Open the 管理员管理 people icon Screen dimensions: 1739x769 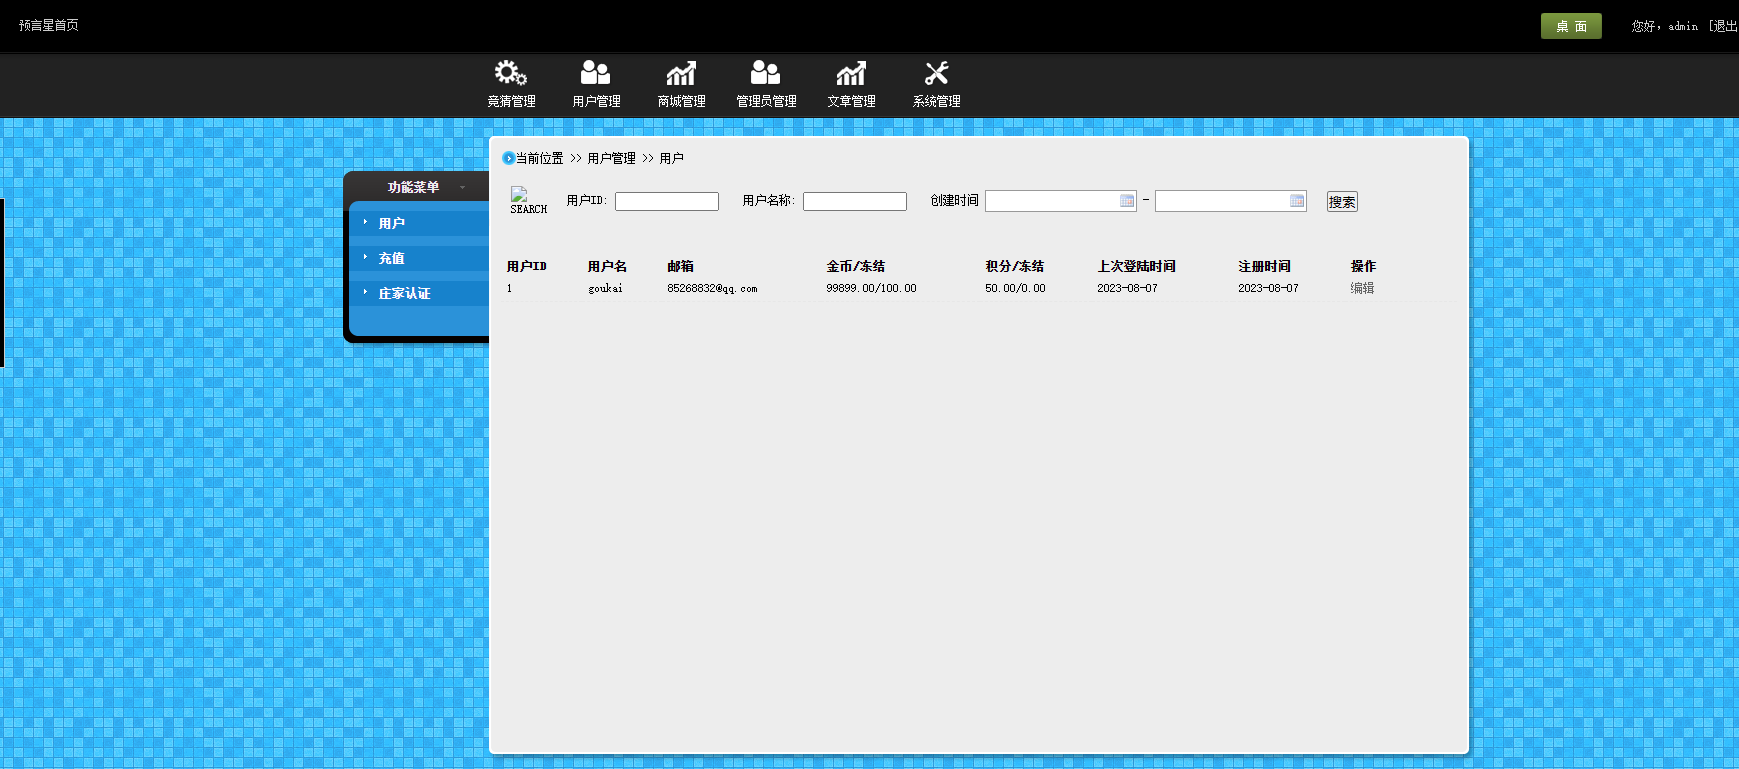(766, 73)
